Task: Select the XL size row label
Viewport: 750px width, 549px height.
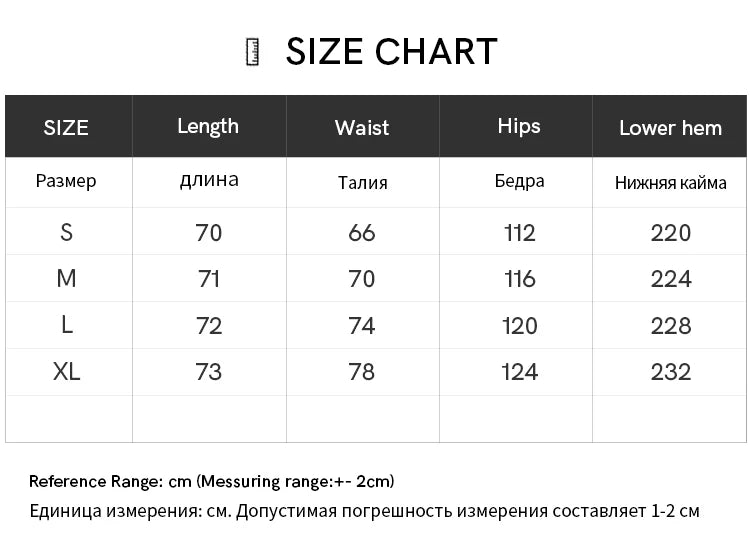Action: pos(67,372)
